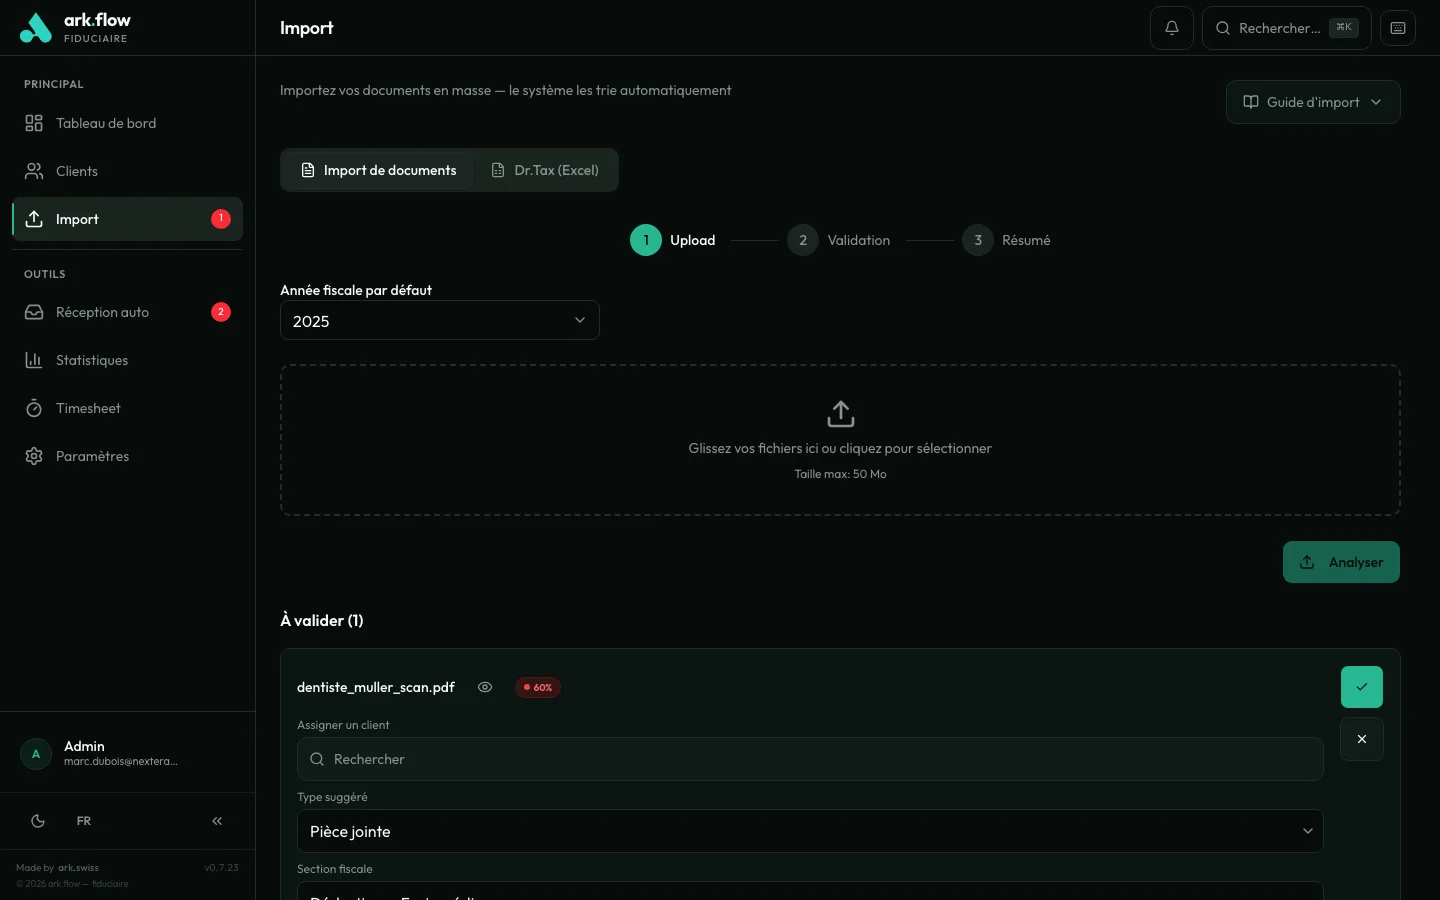Click the notifications bell icon
This screenshot has height=900, width=1440.
[1171, 28]
